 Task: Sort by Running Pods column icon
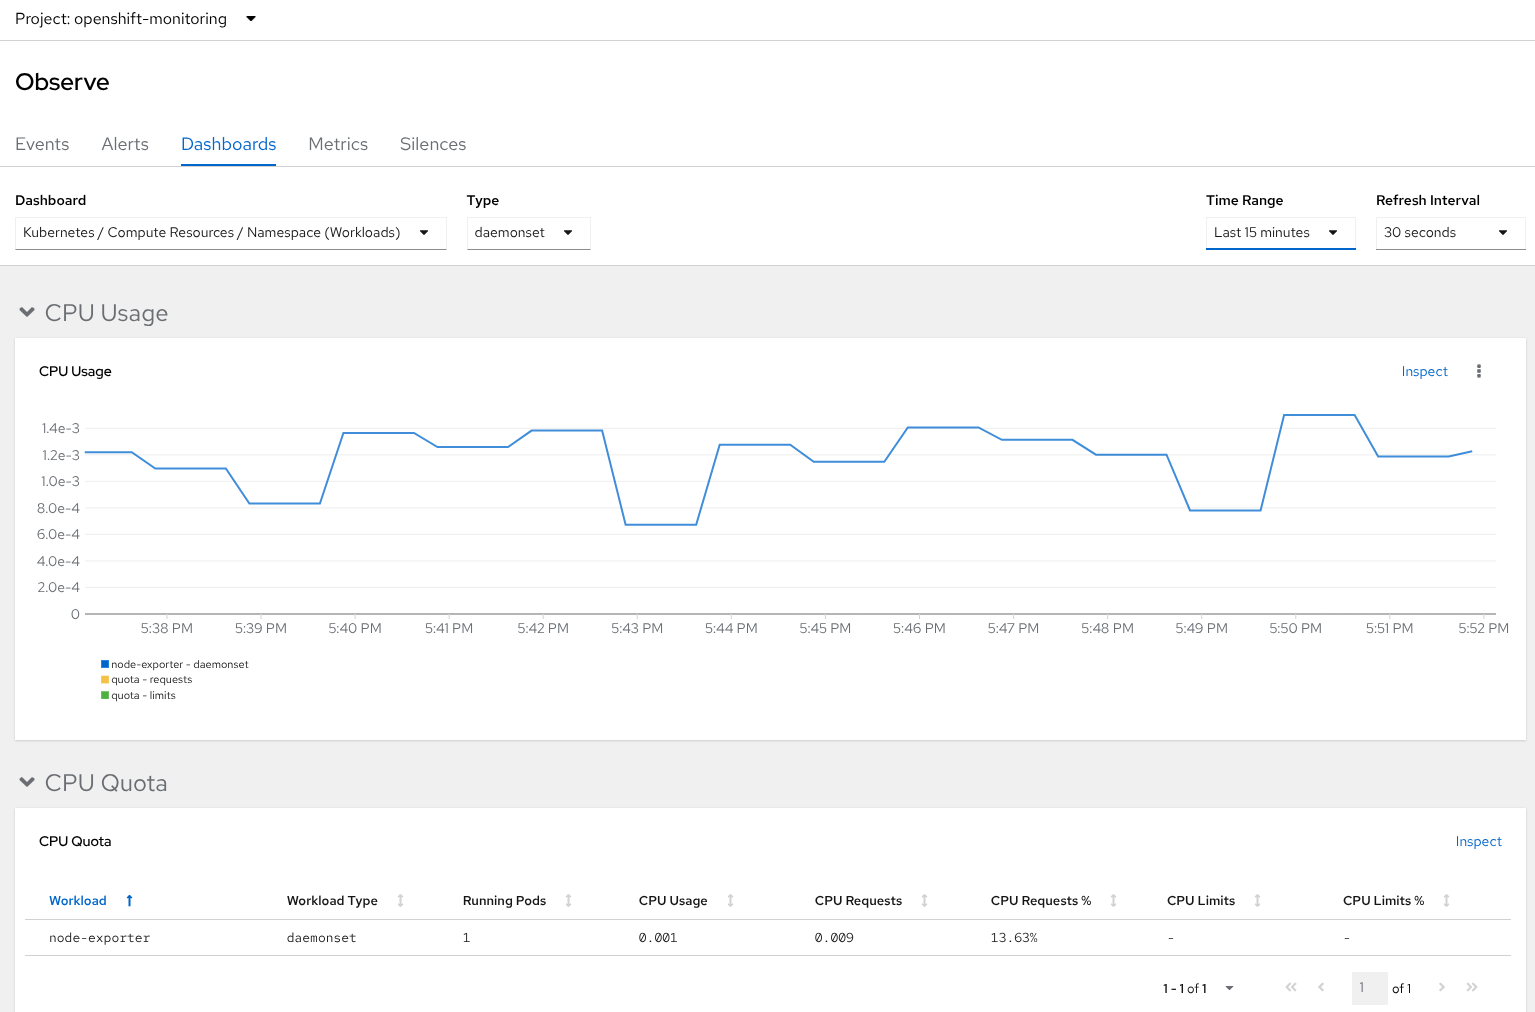click(x=568, y=901)
